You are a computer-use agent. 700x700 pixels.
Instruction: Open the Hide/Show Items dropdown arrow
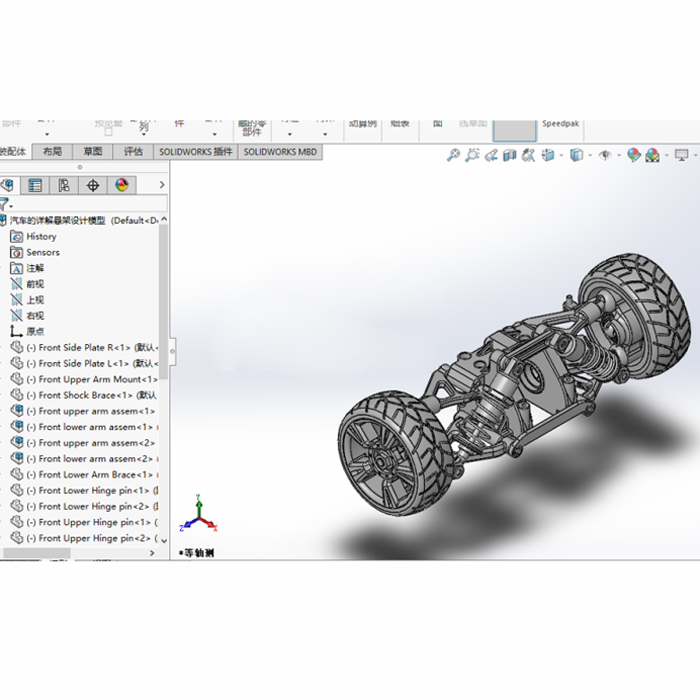(x=619, y=156)
